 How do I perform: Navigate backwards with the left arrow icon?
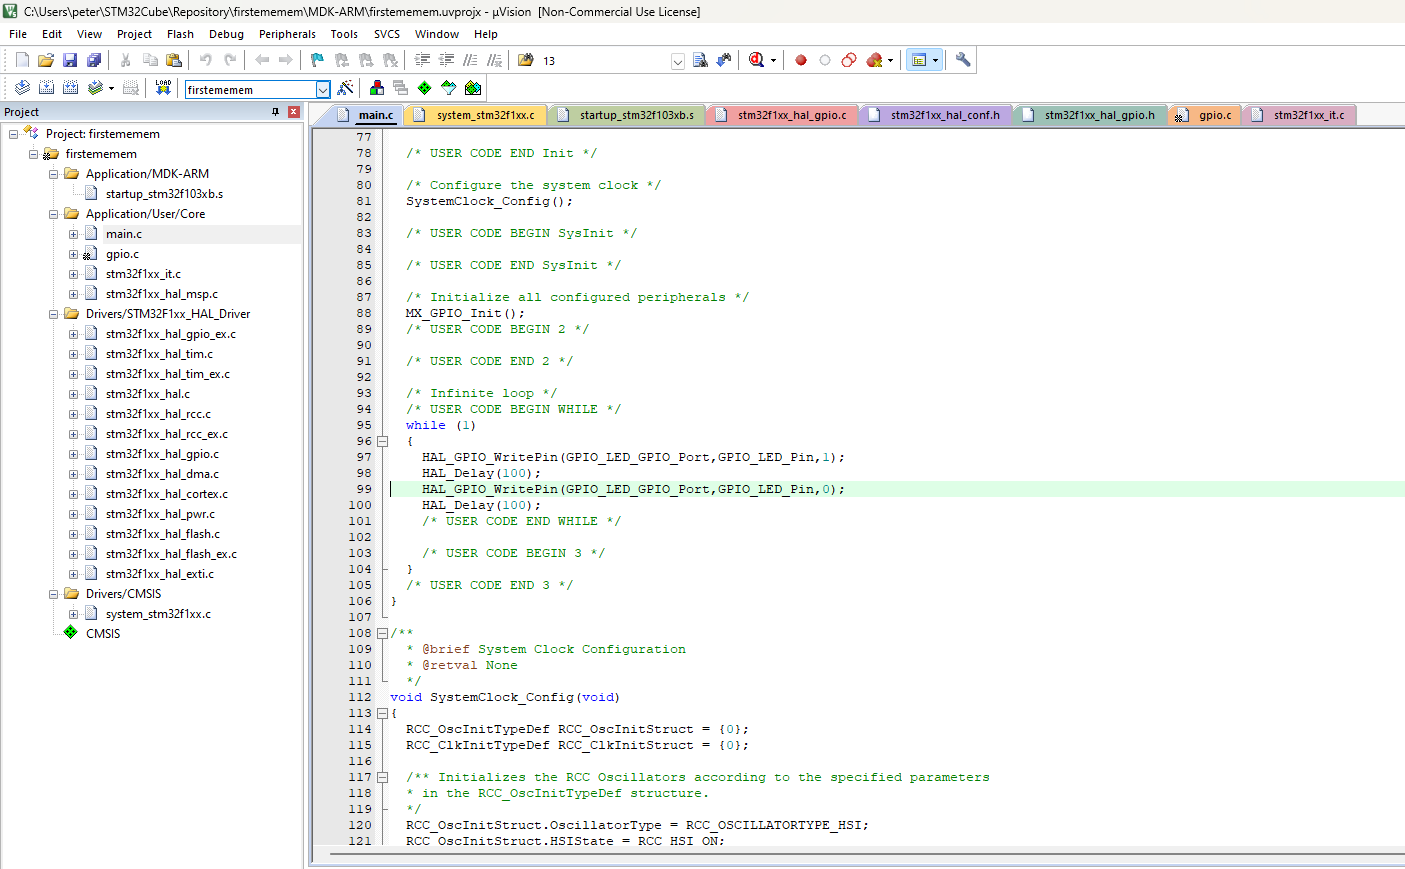(x=262, y=60)
